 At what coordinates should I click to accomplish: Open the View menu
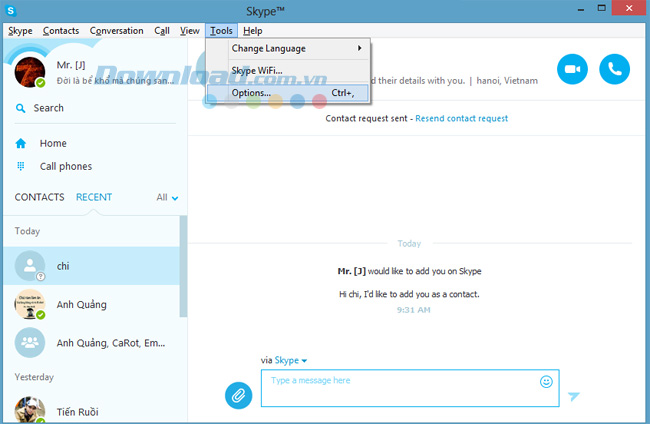coord(189,31)
